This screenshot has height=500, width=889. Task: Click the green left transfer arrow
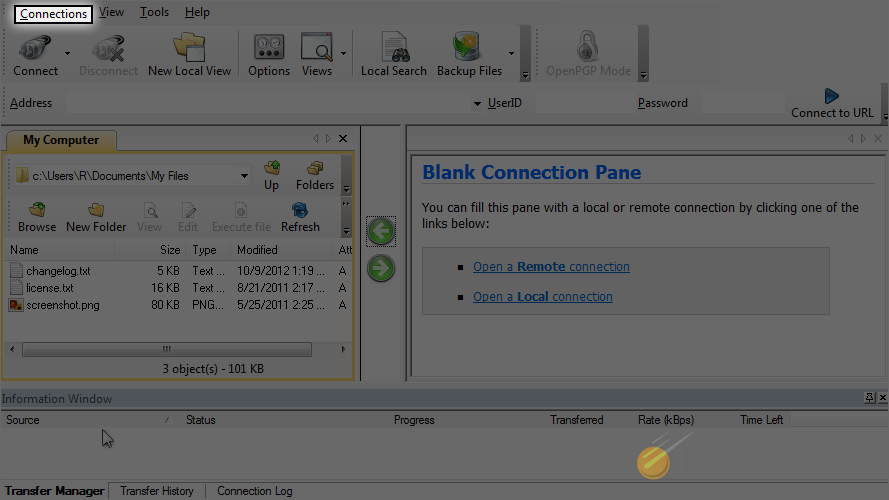tap(380, 231)
